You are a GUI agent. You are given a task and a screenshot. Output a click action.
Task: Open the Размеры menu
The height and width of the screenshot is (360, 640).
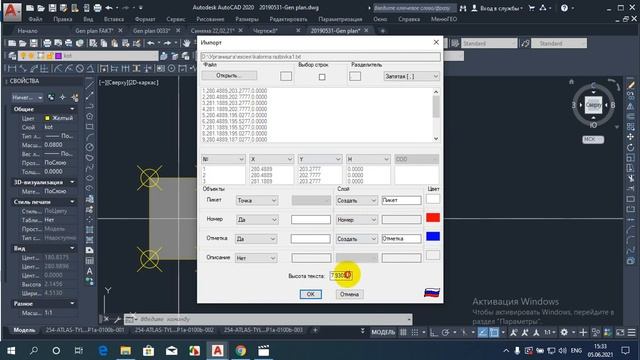tap(247, 19)
